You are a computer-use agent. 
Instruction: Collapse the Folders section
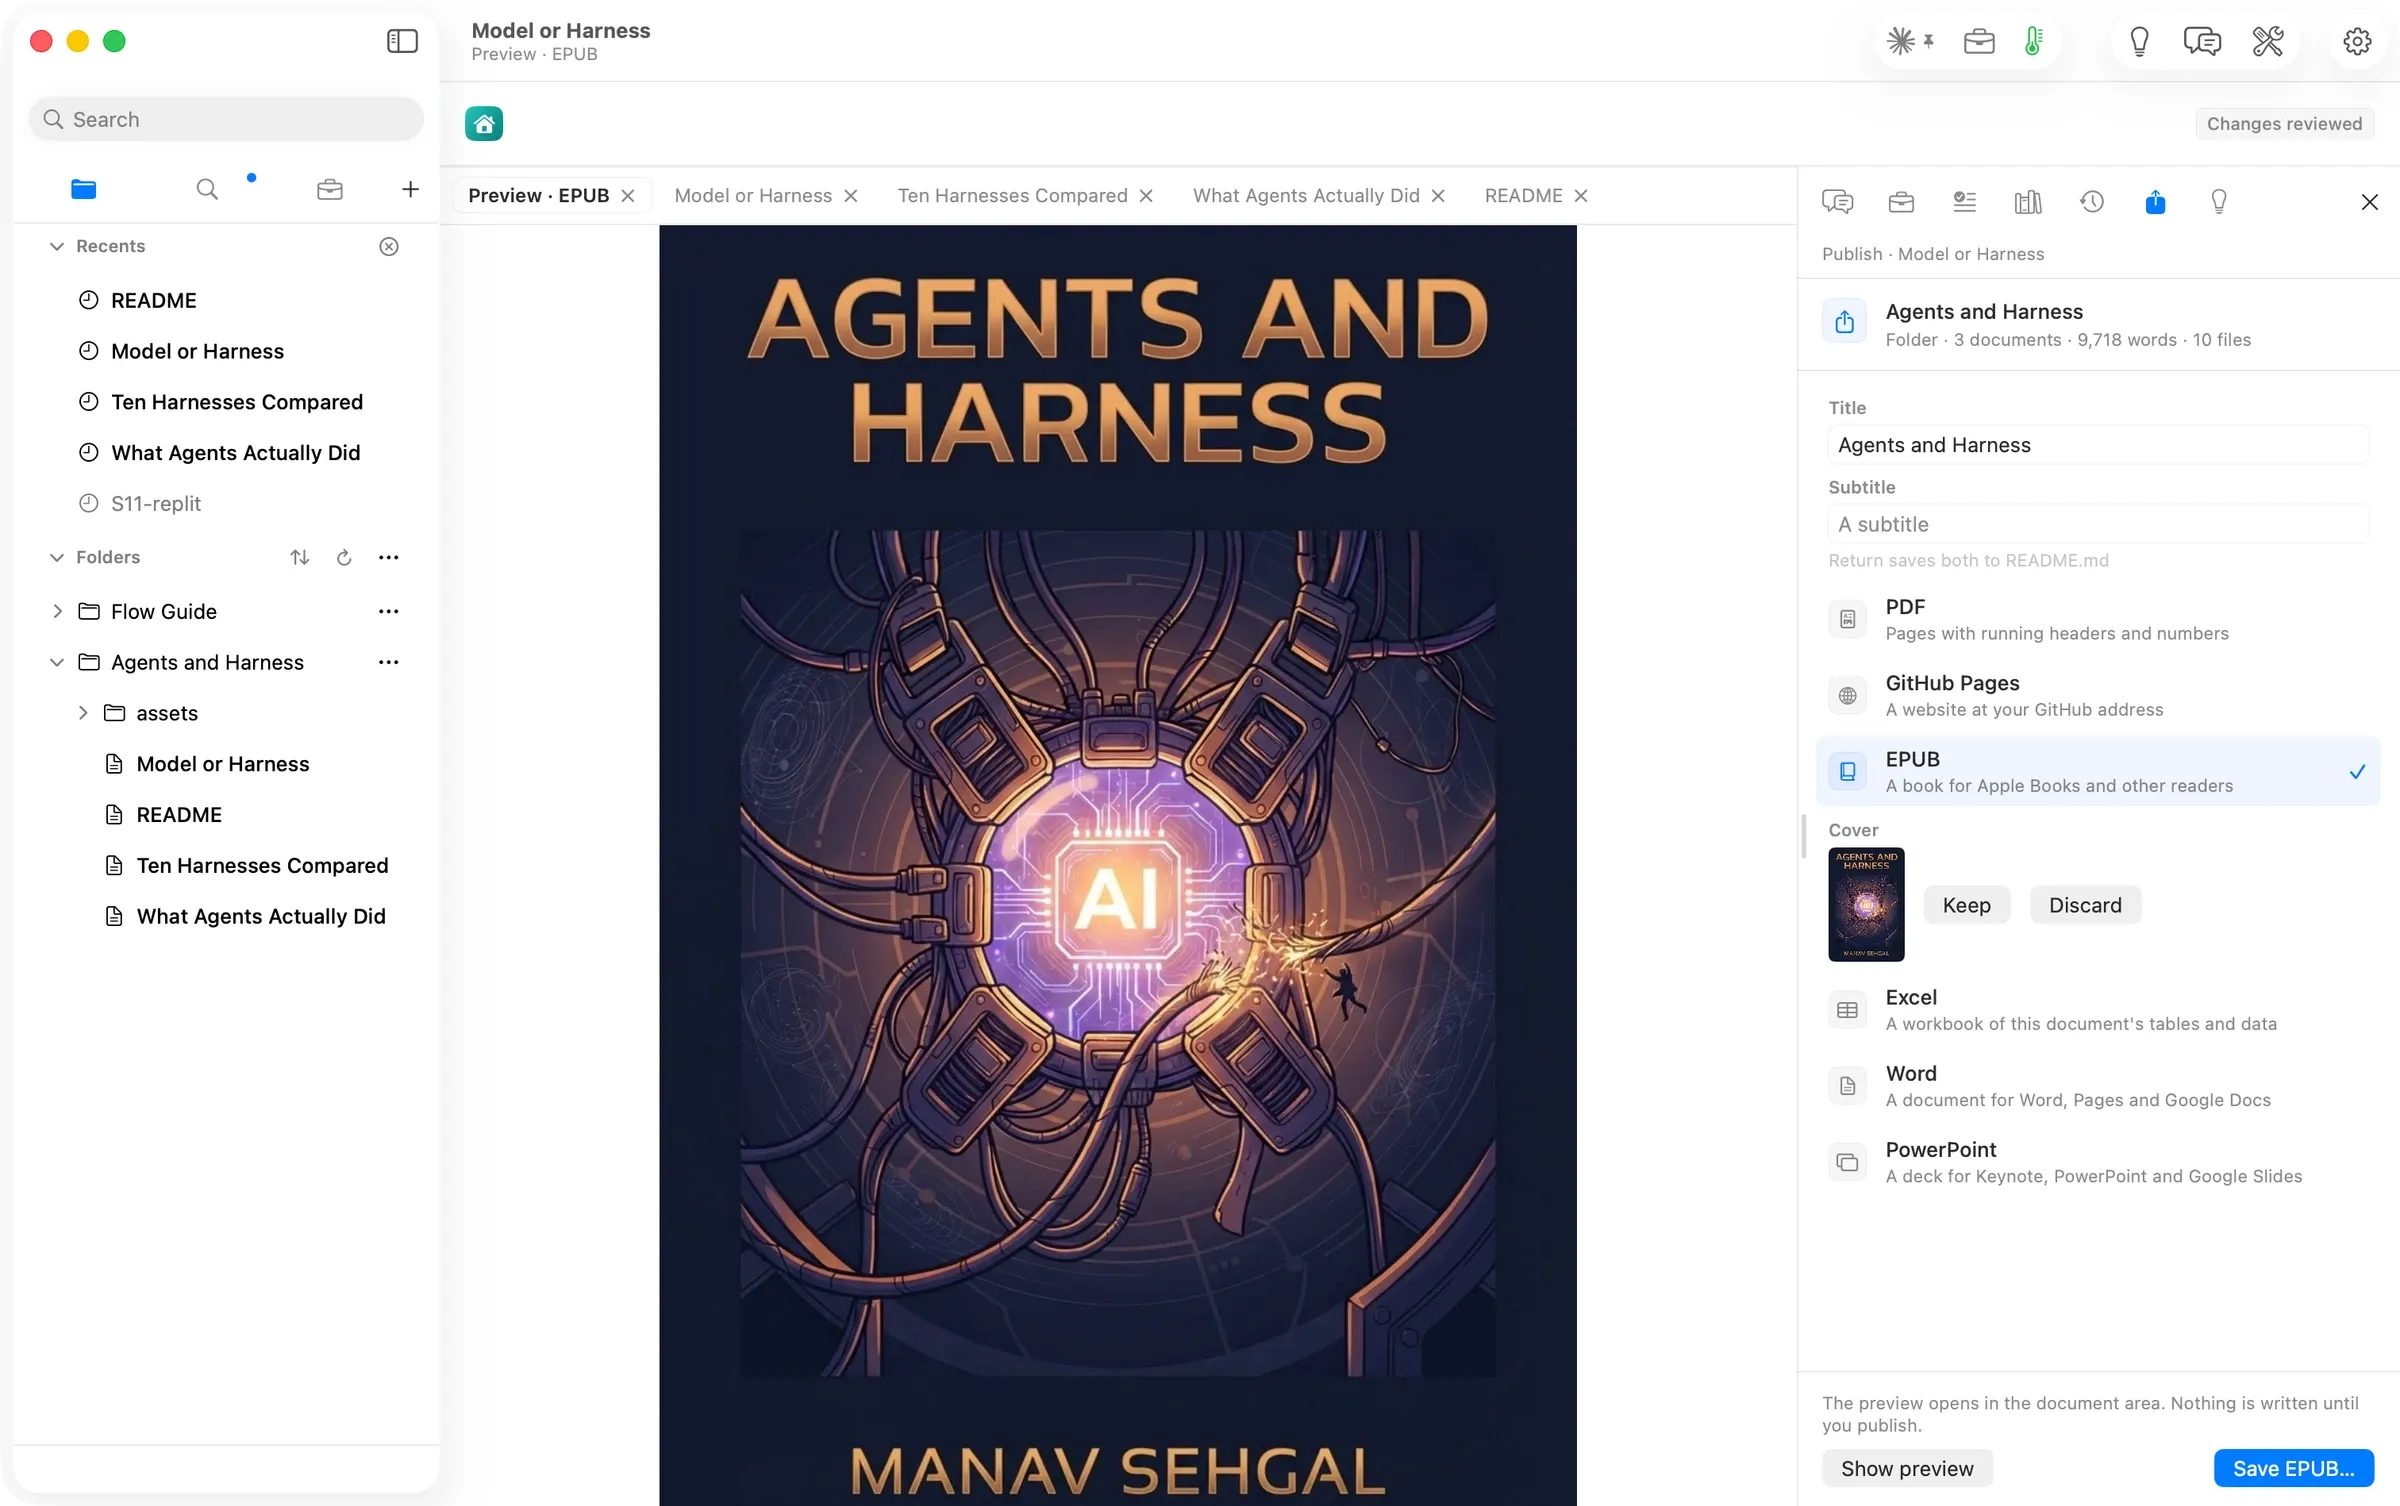click(57, 558)
